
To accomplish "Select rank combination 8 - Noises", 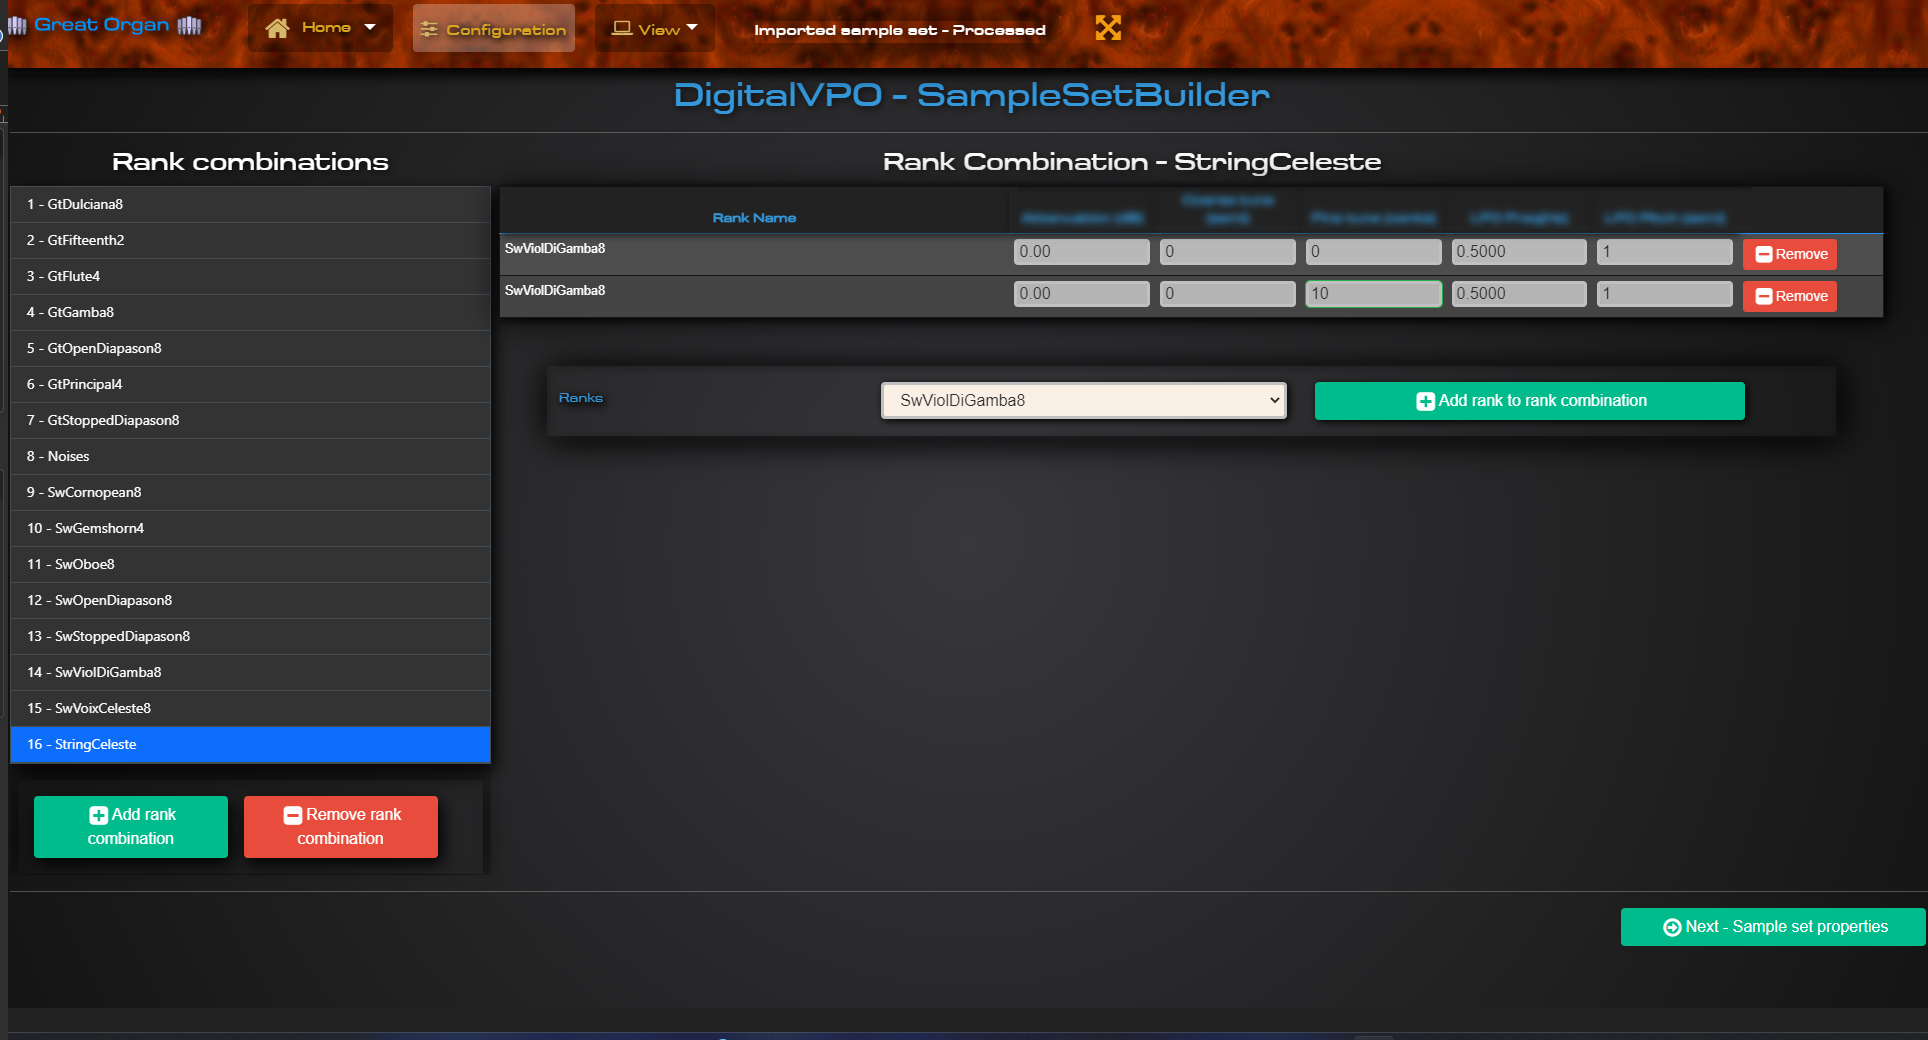I will pyautogui.click(x=250, y=456).
